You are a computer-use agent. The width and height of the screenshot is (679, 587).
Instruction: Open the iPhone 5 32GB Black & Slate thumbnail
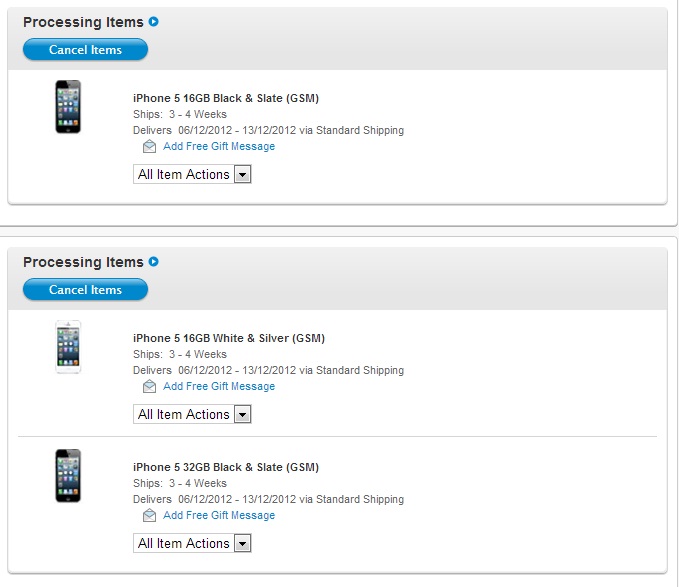[68, 476]
